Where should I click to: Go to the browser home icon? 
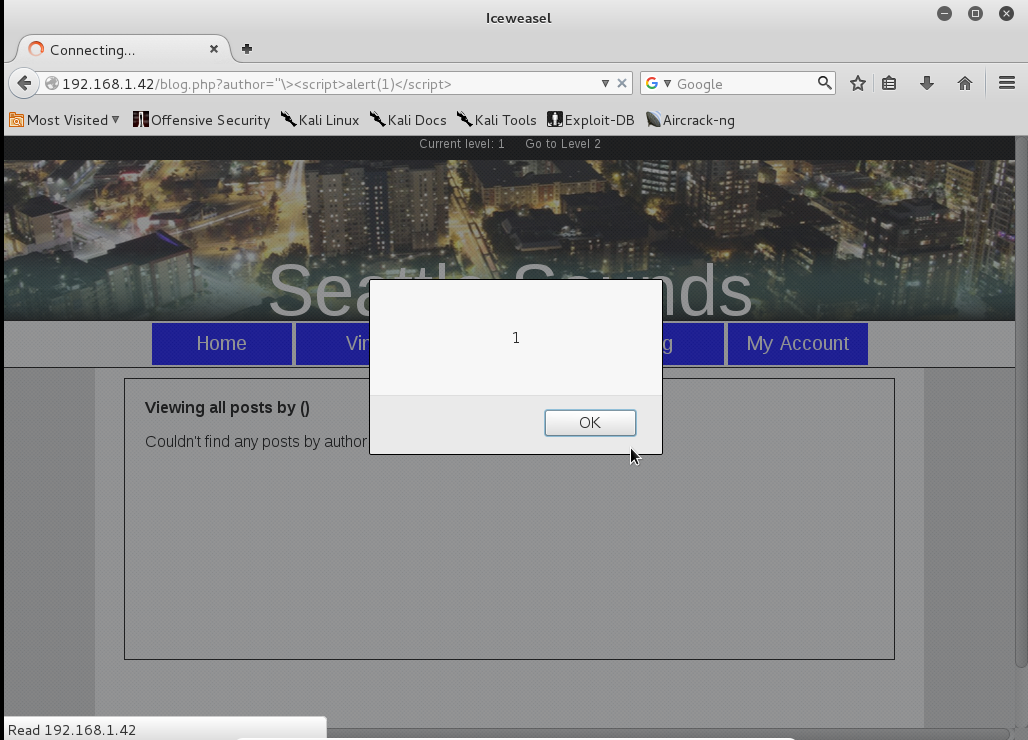965,84
